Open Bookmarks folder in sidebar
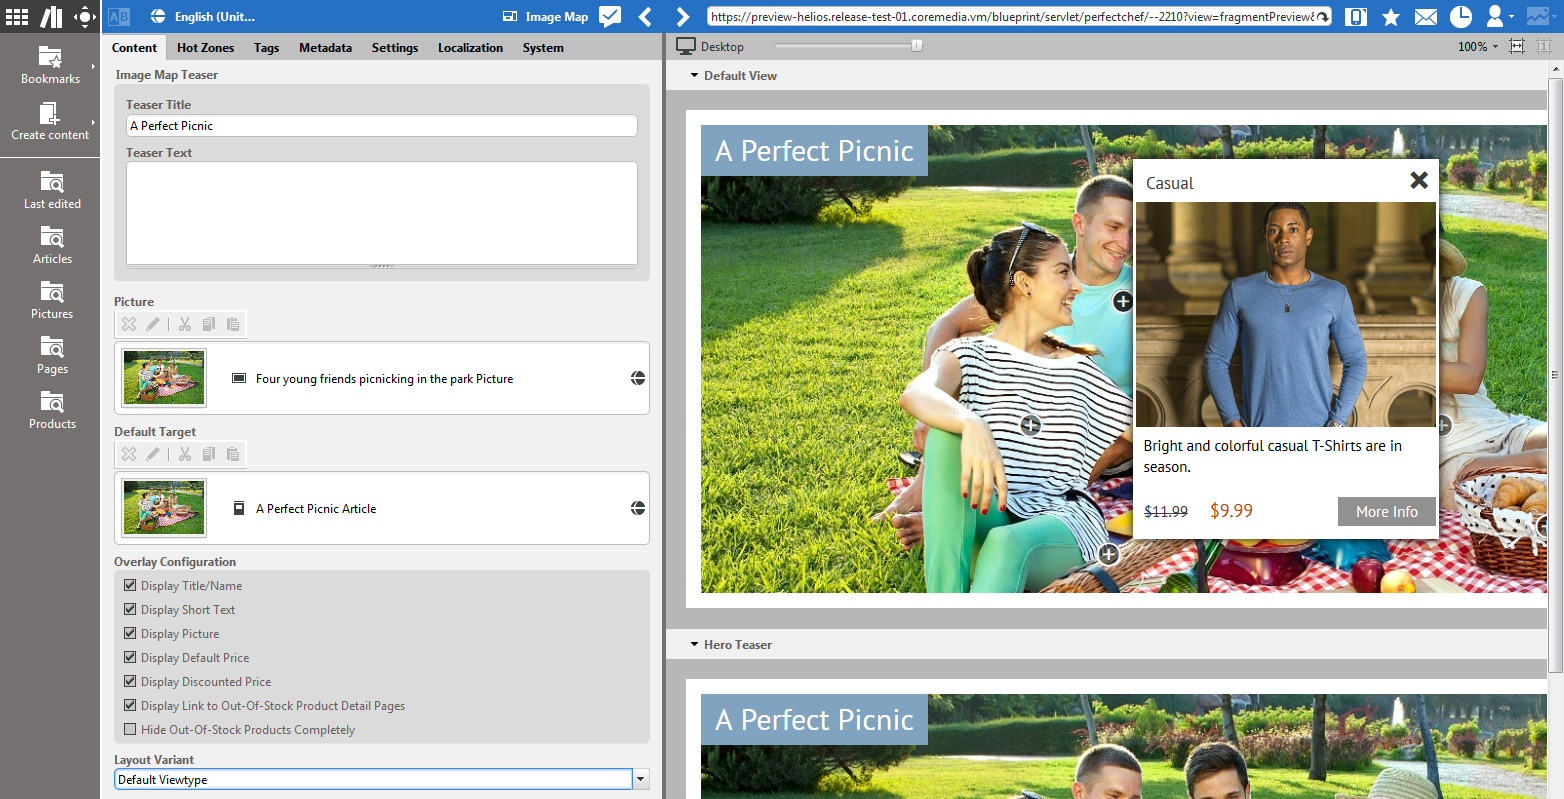 [x=50, y=65]
